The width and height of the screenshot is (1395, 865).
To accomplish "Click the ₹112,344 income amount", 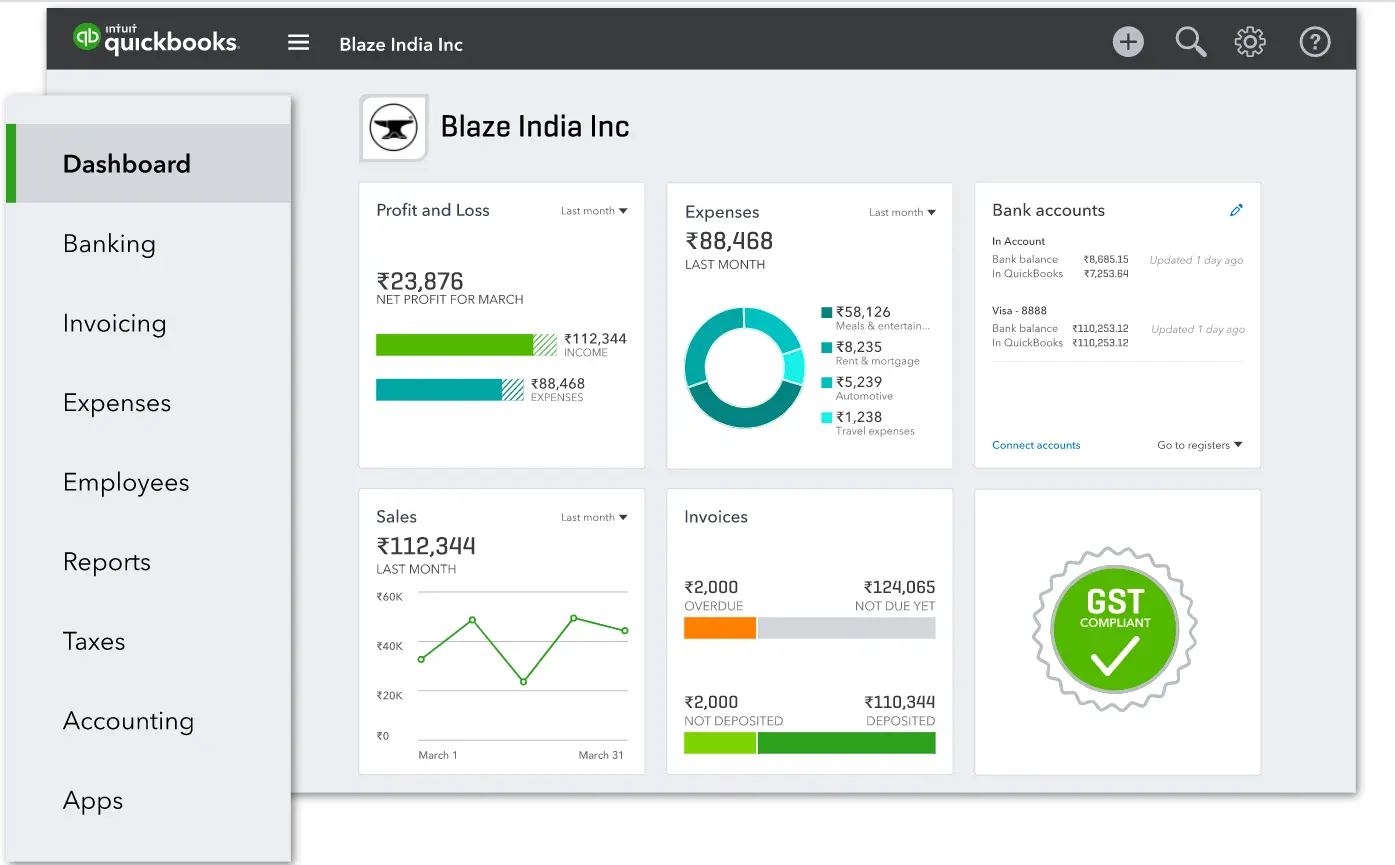I will click(595, 338).
